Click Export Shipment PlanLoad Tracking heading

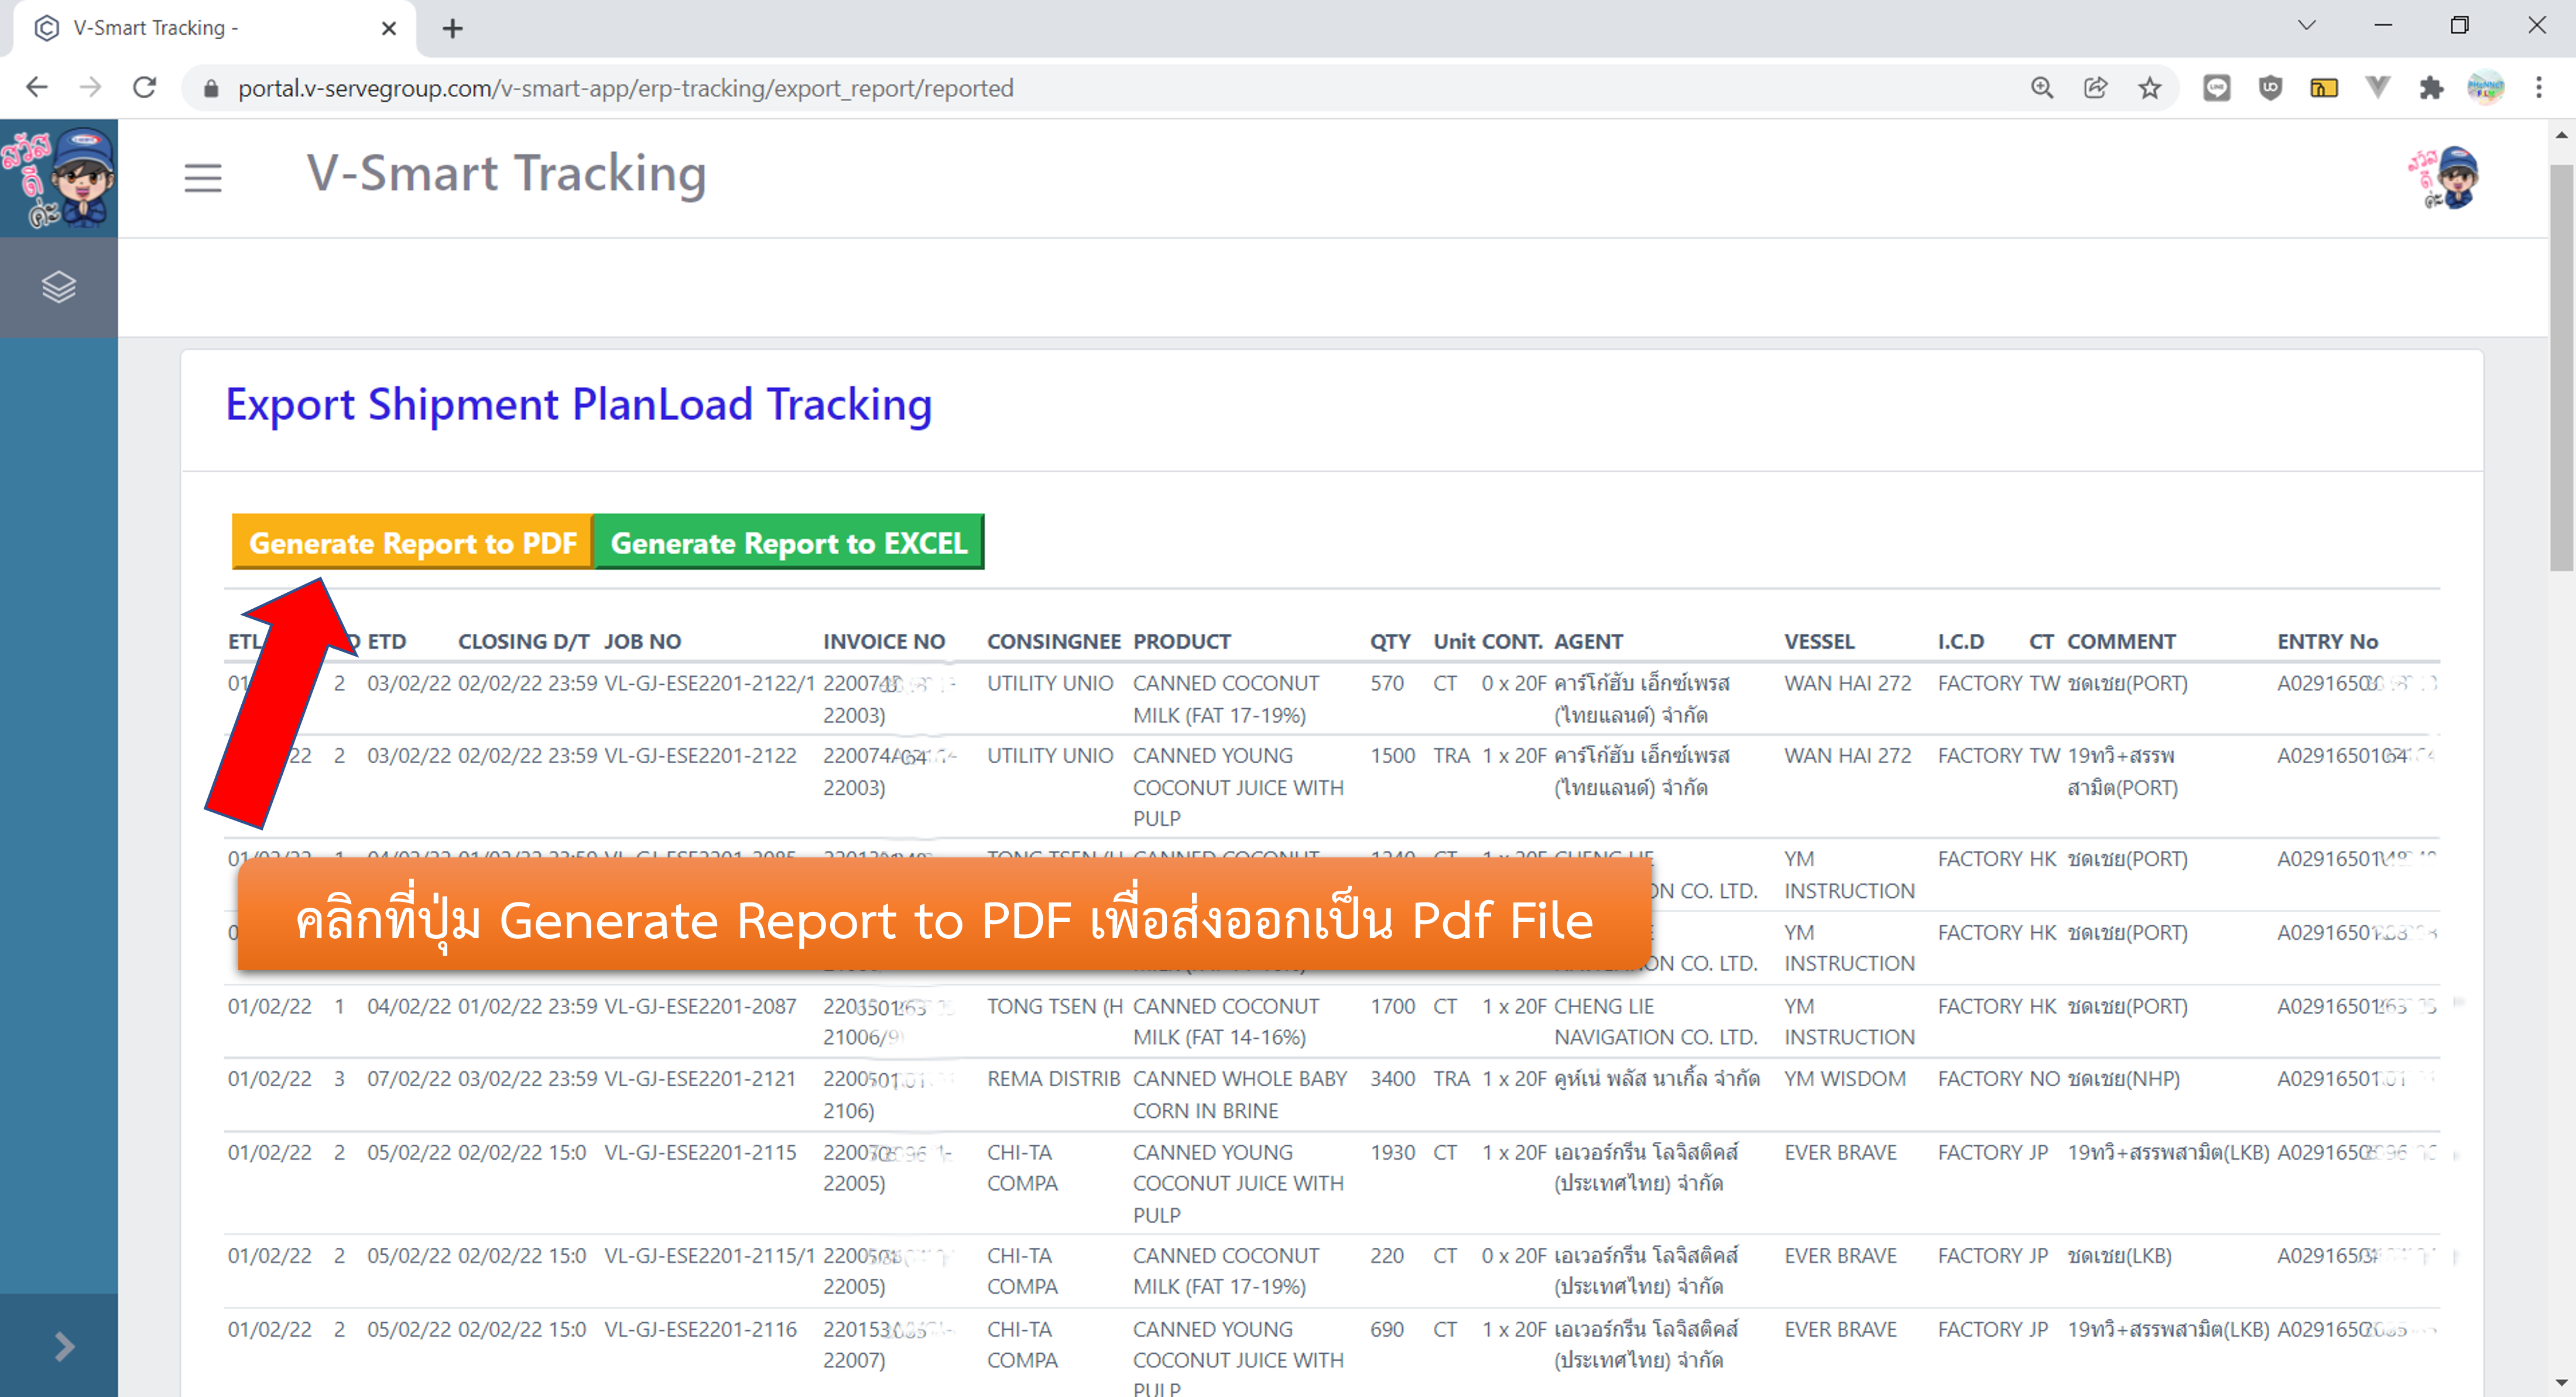(x=578, y=405)
